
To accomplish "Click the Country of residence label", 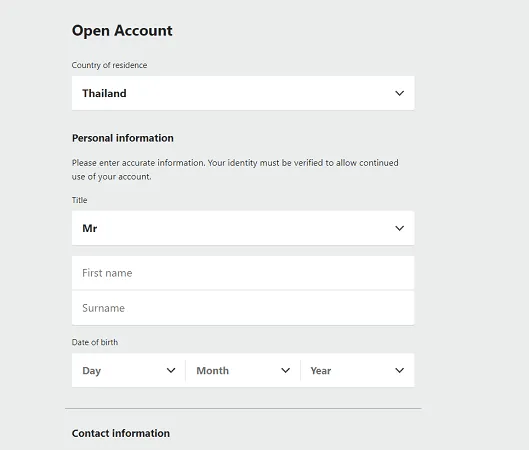I will coord(109,65).
